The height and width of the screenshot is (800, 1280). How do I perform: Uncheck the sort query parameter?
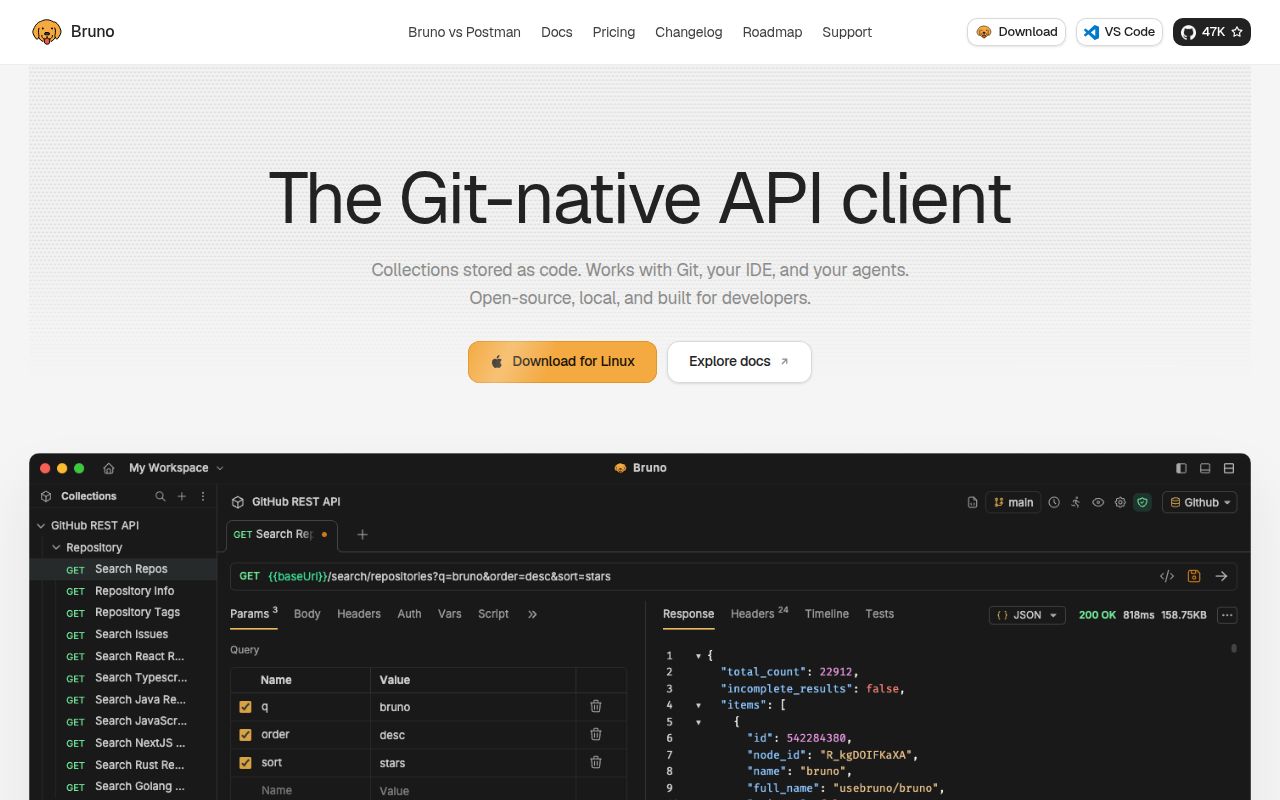click(245, 762)
